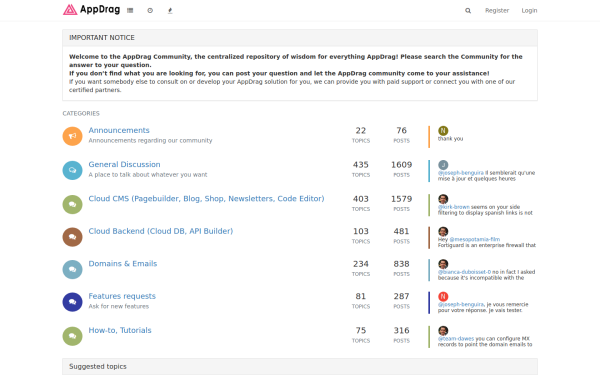
Task: Click the 22 topics count for Announcements
Action: coord(360,130)
